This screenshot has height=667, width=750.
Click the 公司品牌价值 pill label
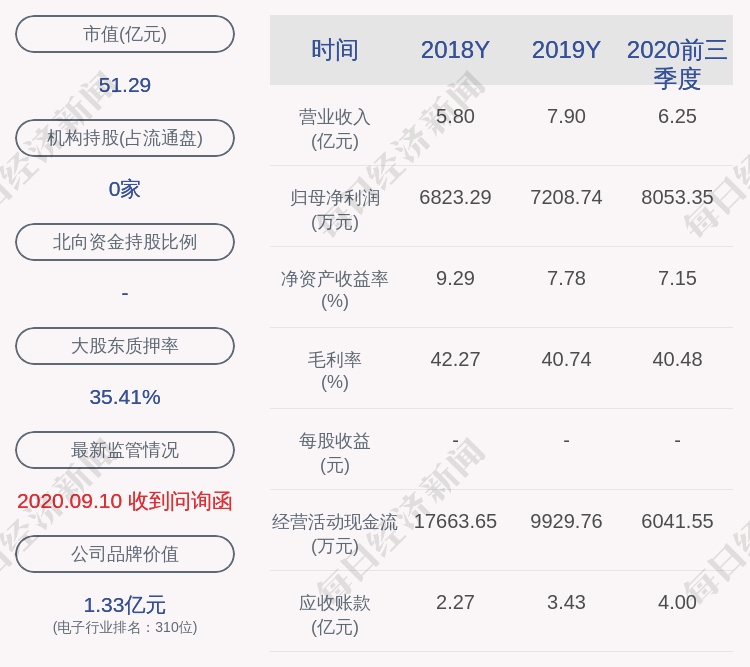tap(125, 554)
